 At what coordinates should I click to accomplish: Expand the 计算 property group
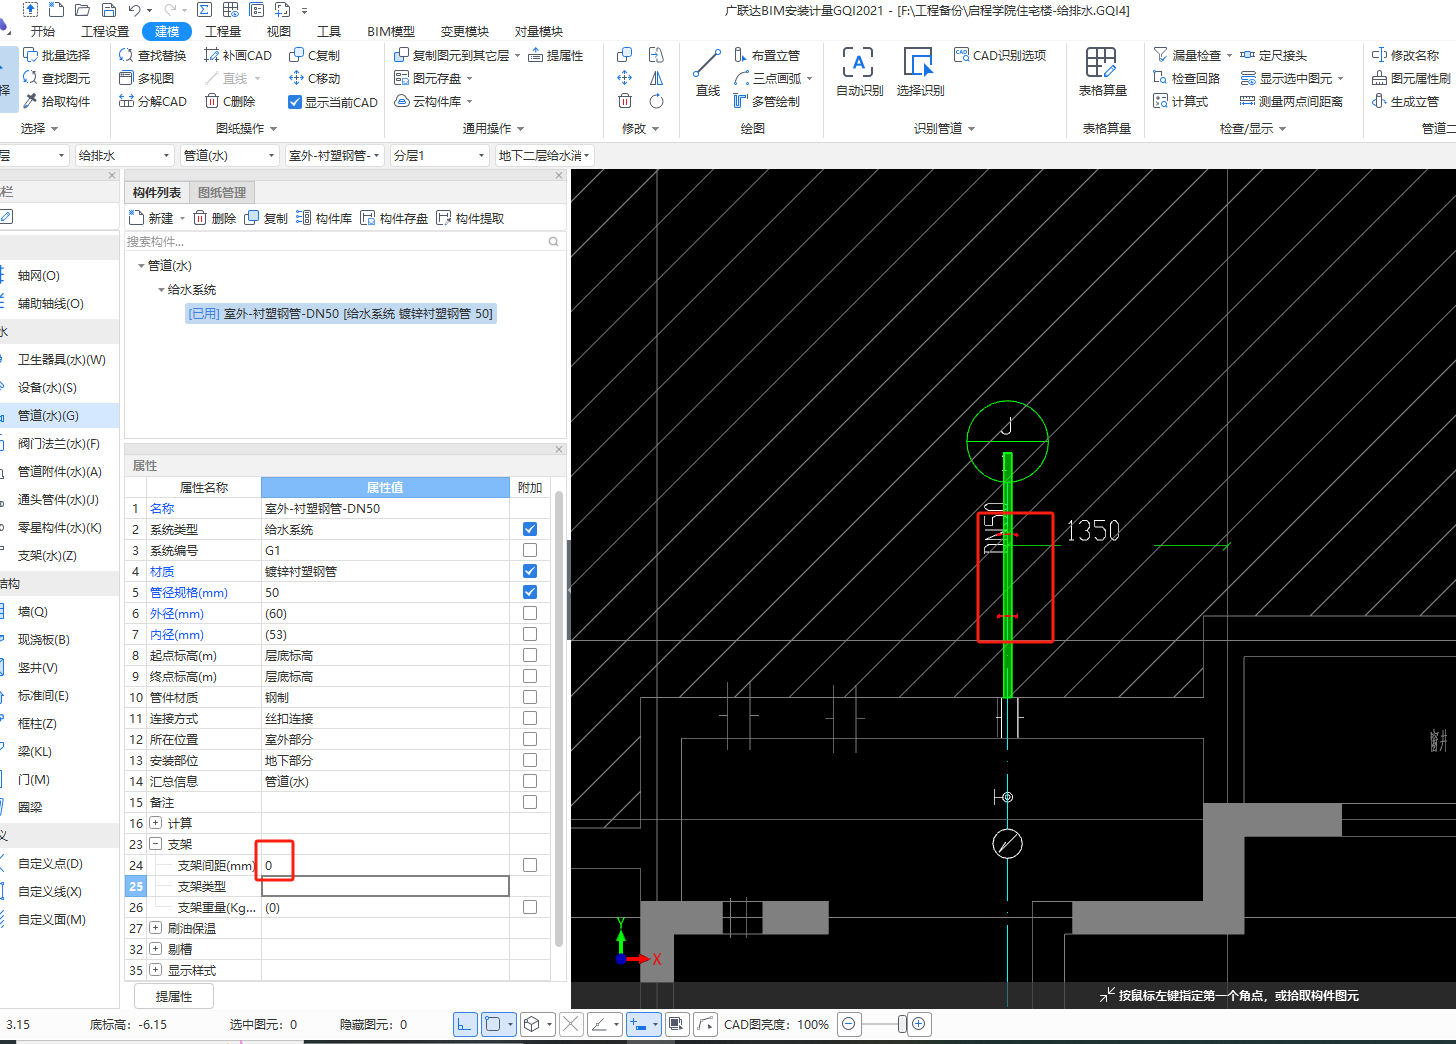point(155,823)
